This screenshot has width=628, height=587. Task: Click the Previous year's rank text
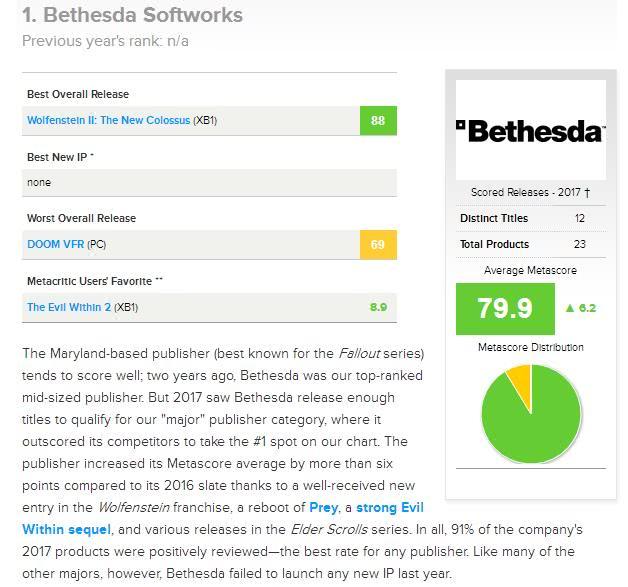coord(105,41)
